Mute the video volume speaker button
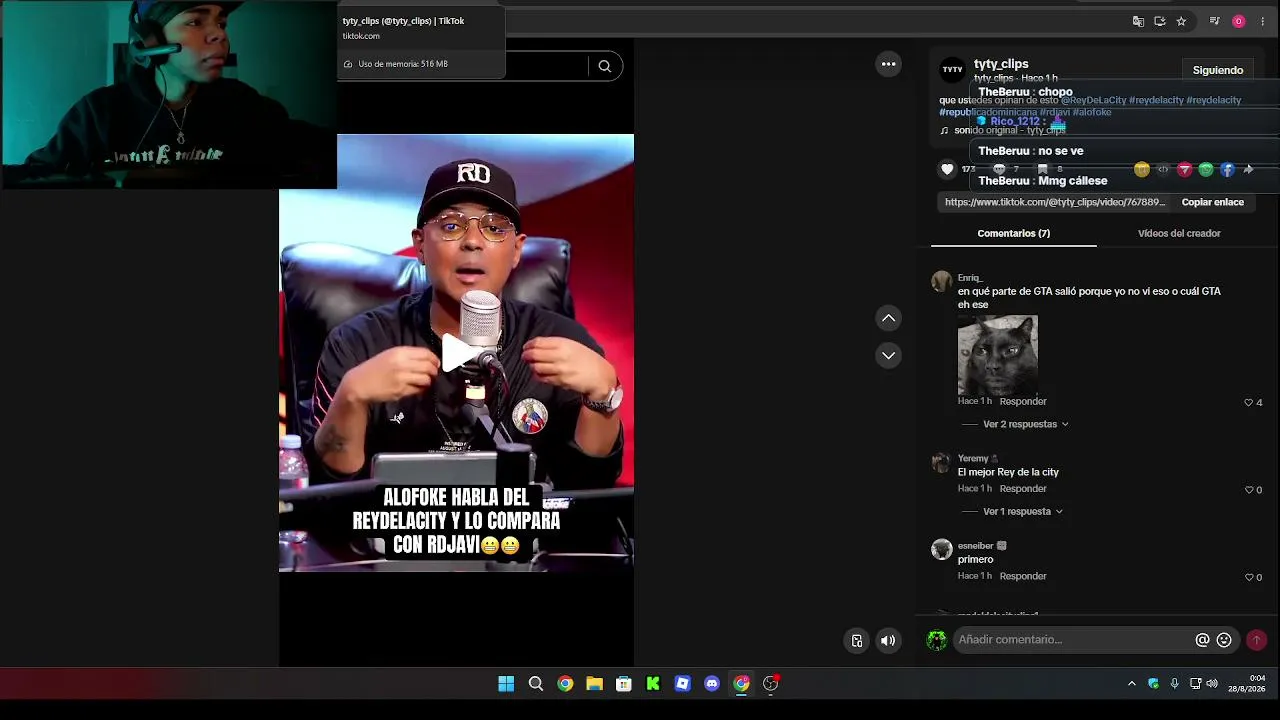Viewport: 1280px width, 720px height. click(x=888, y=641)
